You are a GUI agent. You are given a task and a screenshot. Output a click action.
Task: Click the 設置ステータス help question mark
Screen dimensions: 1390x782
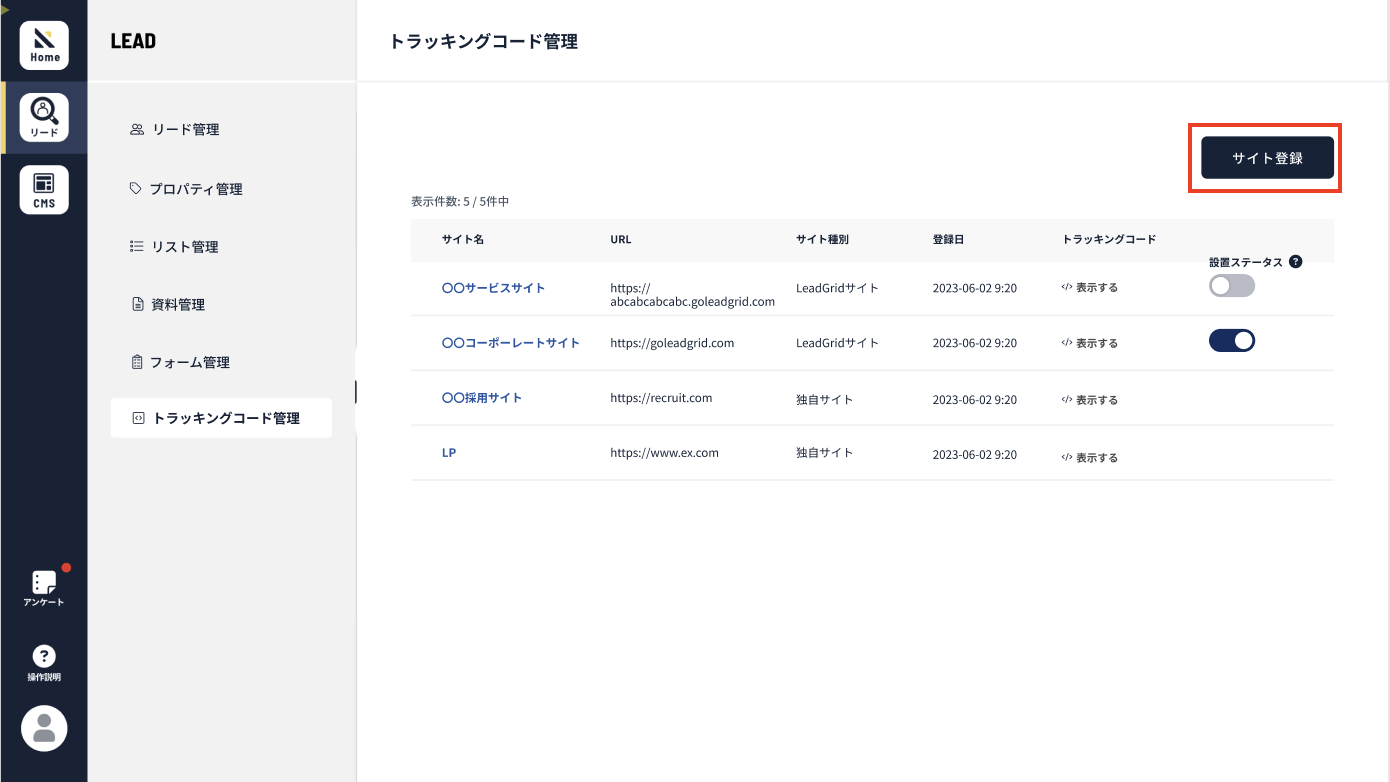tap(1296, 262)
